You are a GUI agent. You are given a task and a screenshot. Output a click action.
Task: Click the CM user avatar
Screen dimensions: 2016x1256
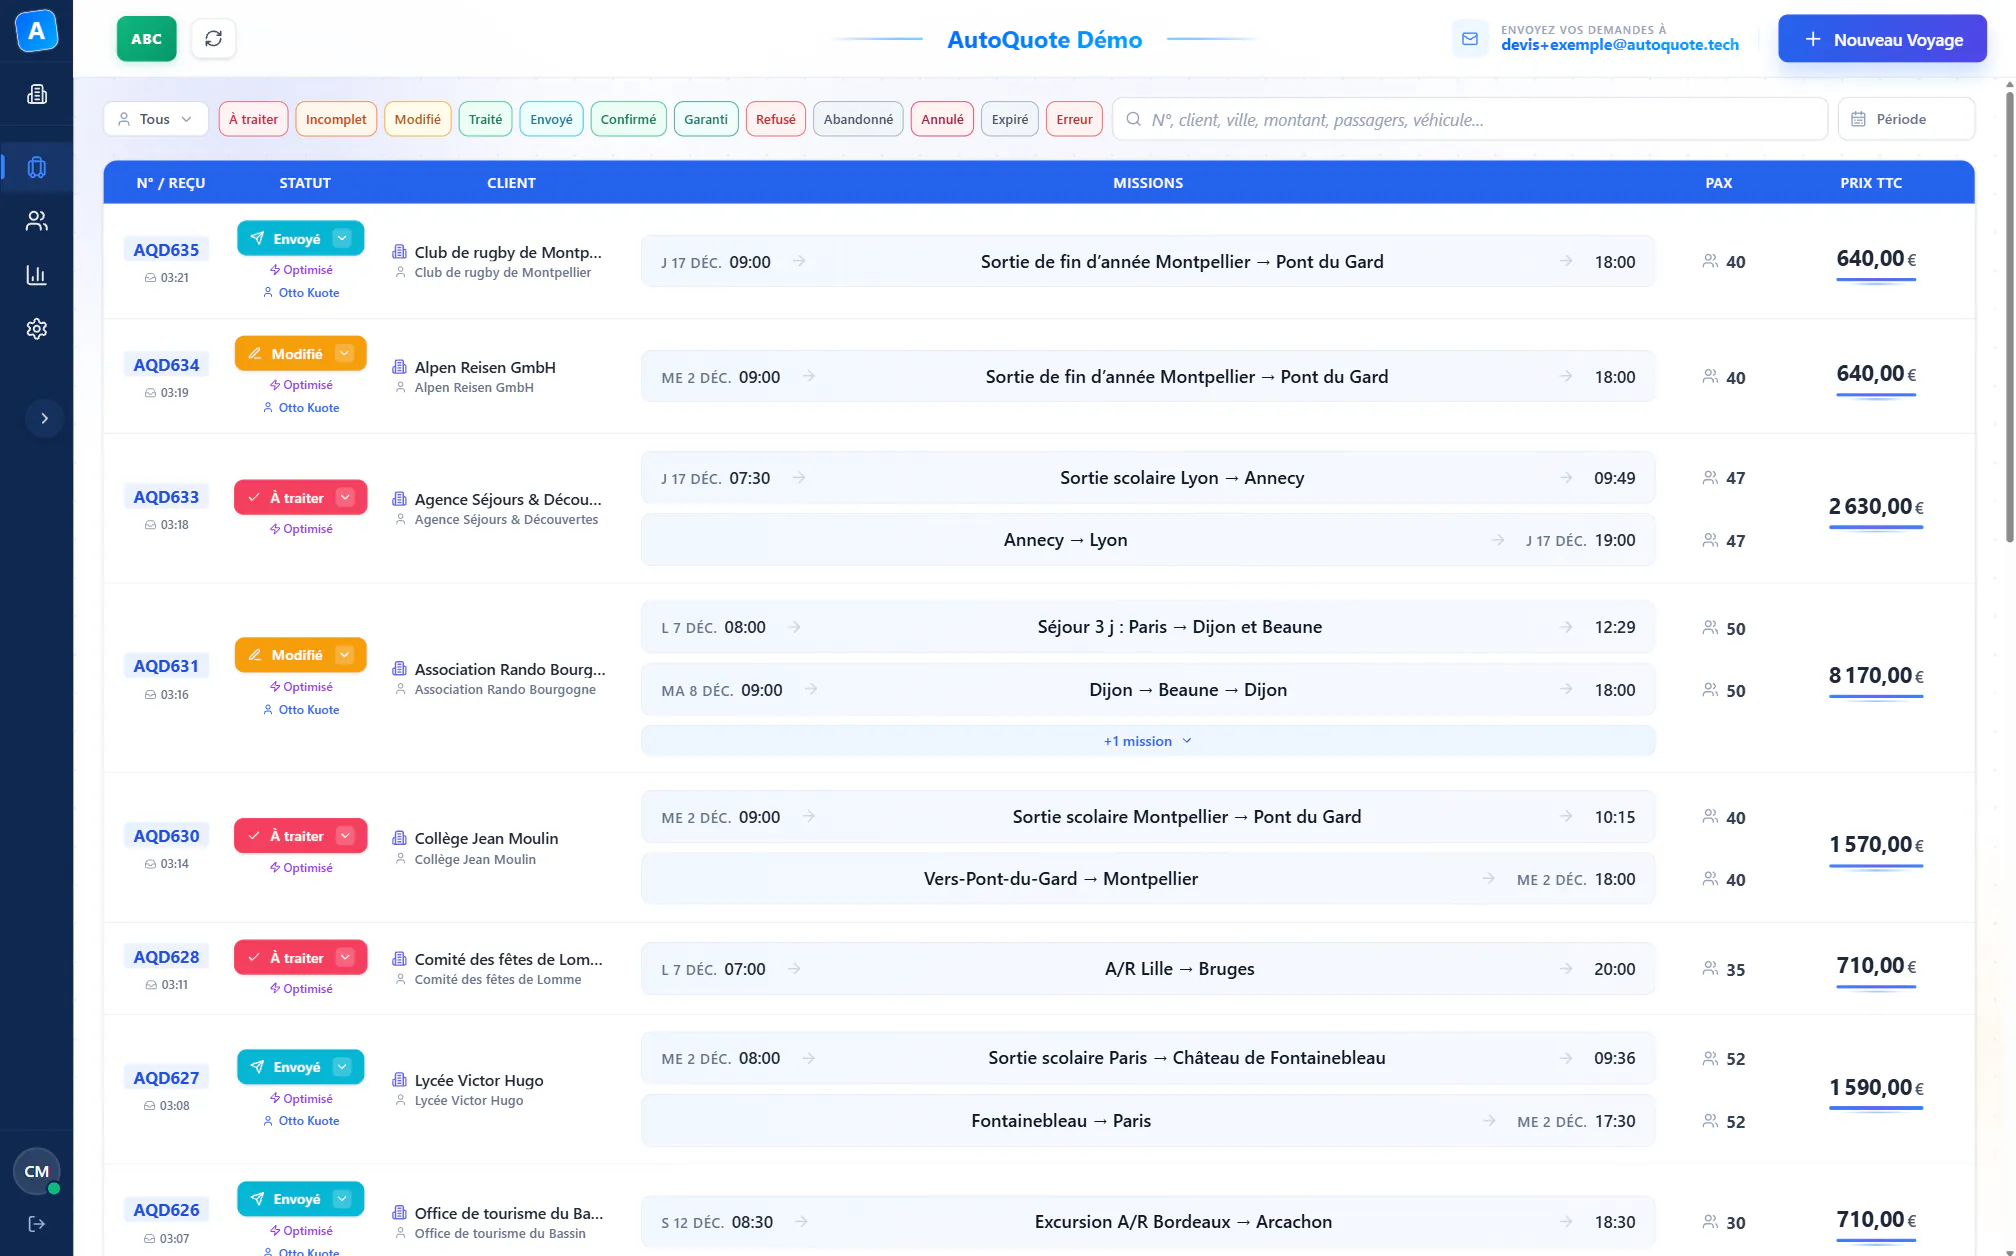pyautogui.click(x=37, y=1171)
